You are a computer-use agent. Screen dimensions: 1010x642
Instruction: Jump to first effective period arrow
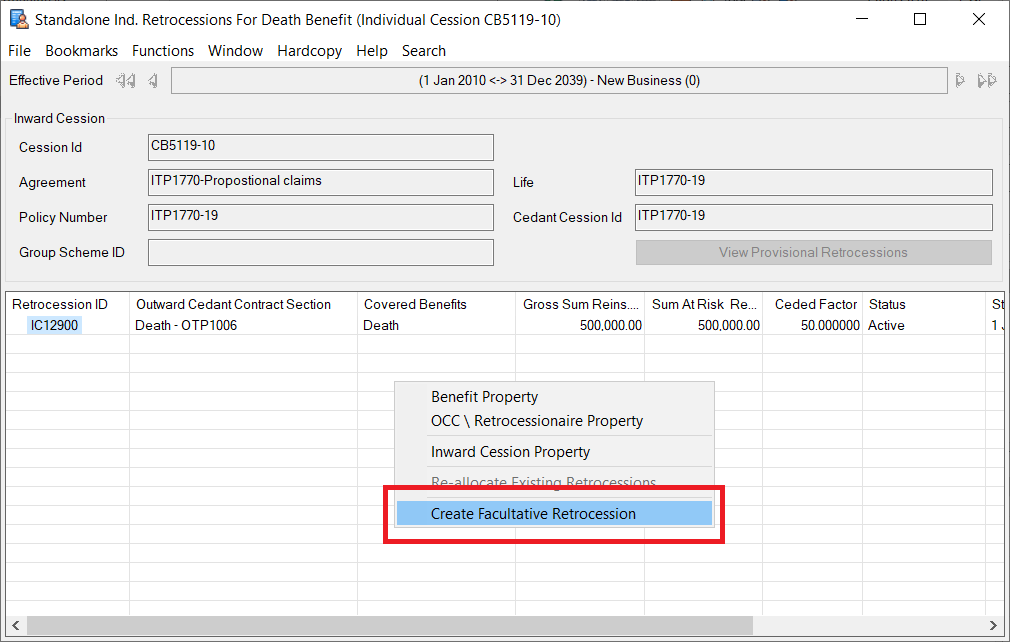tap(125, 80)
